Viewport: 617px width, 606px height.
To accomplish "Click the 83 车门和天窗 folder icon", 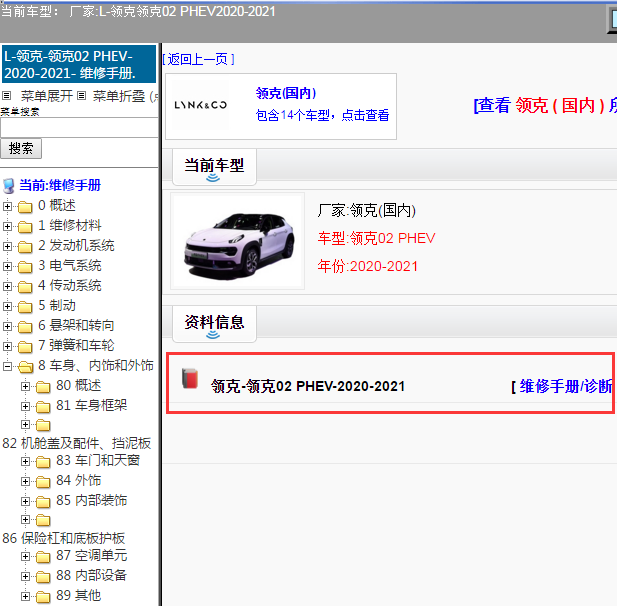I will (43, 462).
